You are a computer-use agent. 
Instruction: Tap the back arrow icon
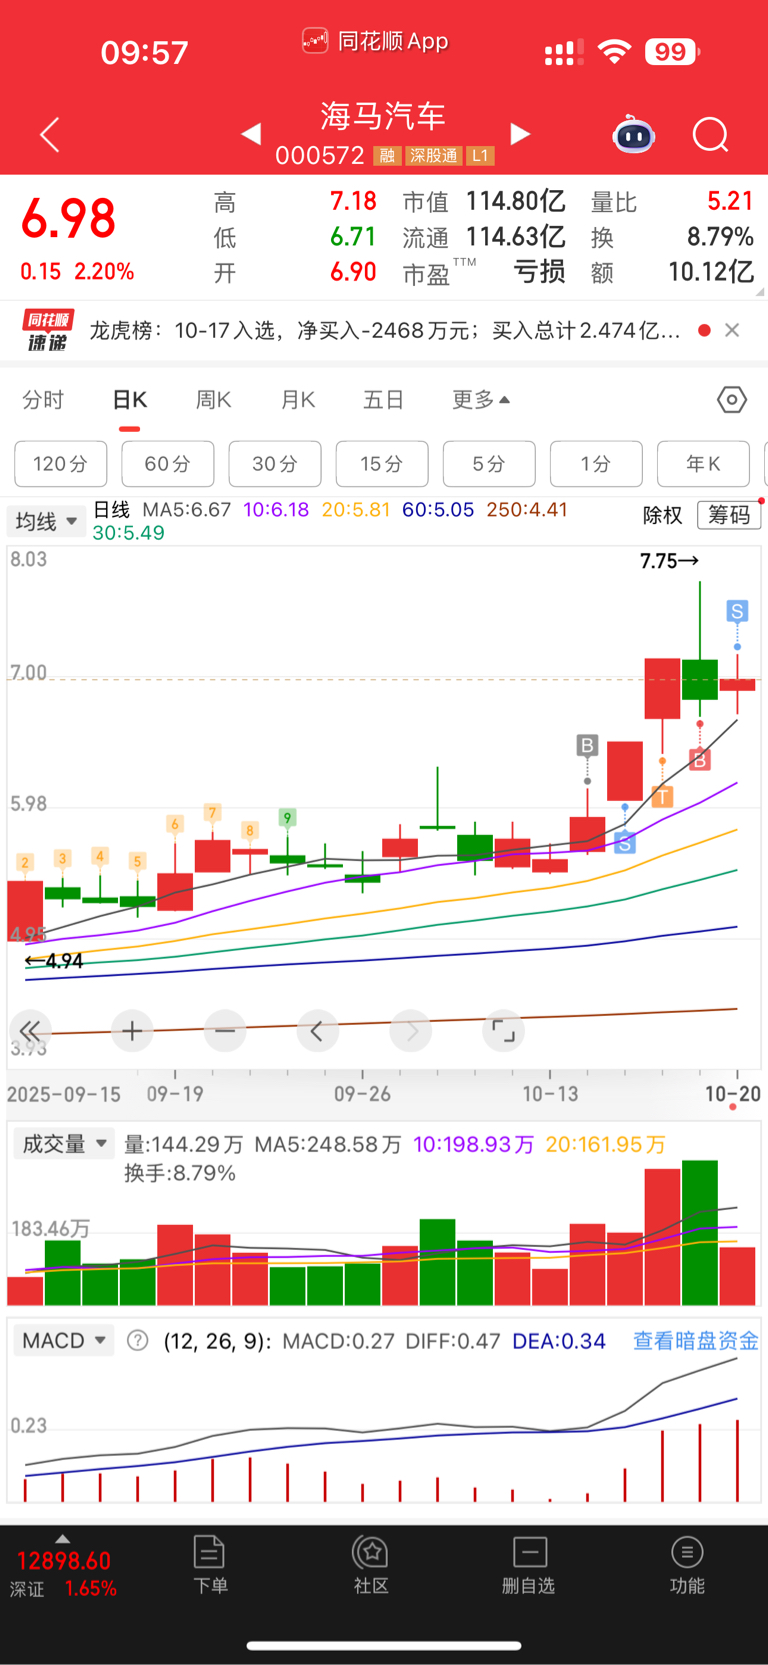tap(50, 134)
